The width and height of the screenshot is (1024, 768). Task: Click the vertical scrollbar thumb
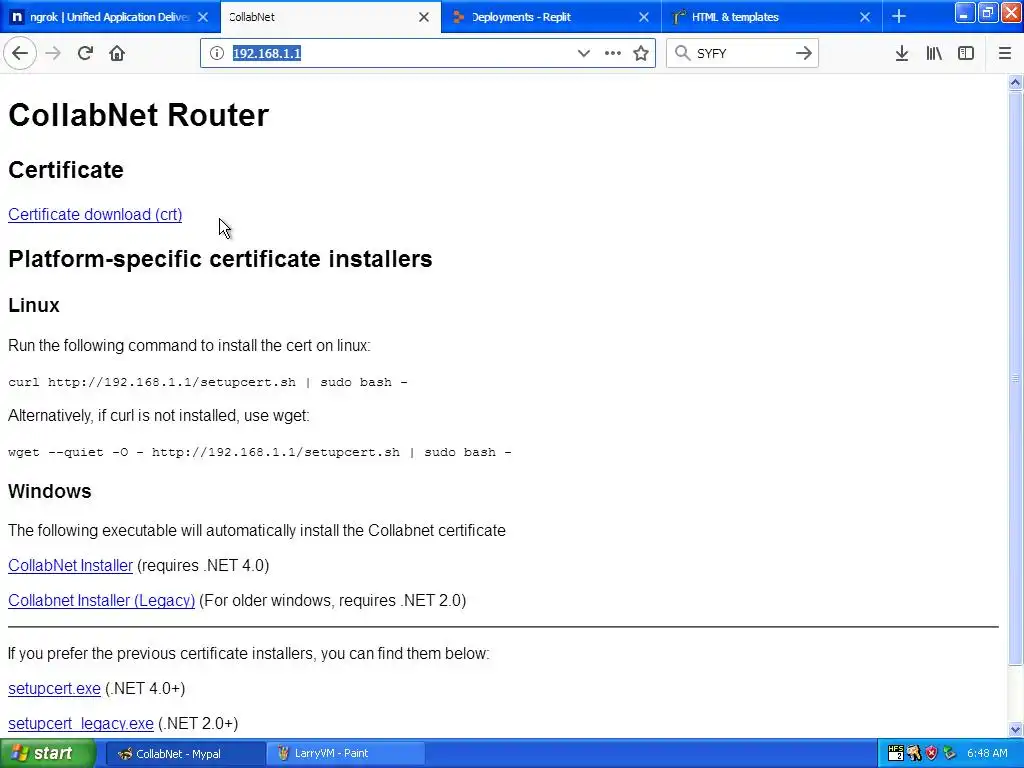1015,378
